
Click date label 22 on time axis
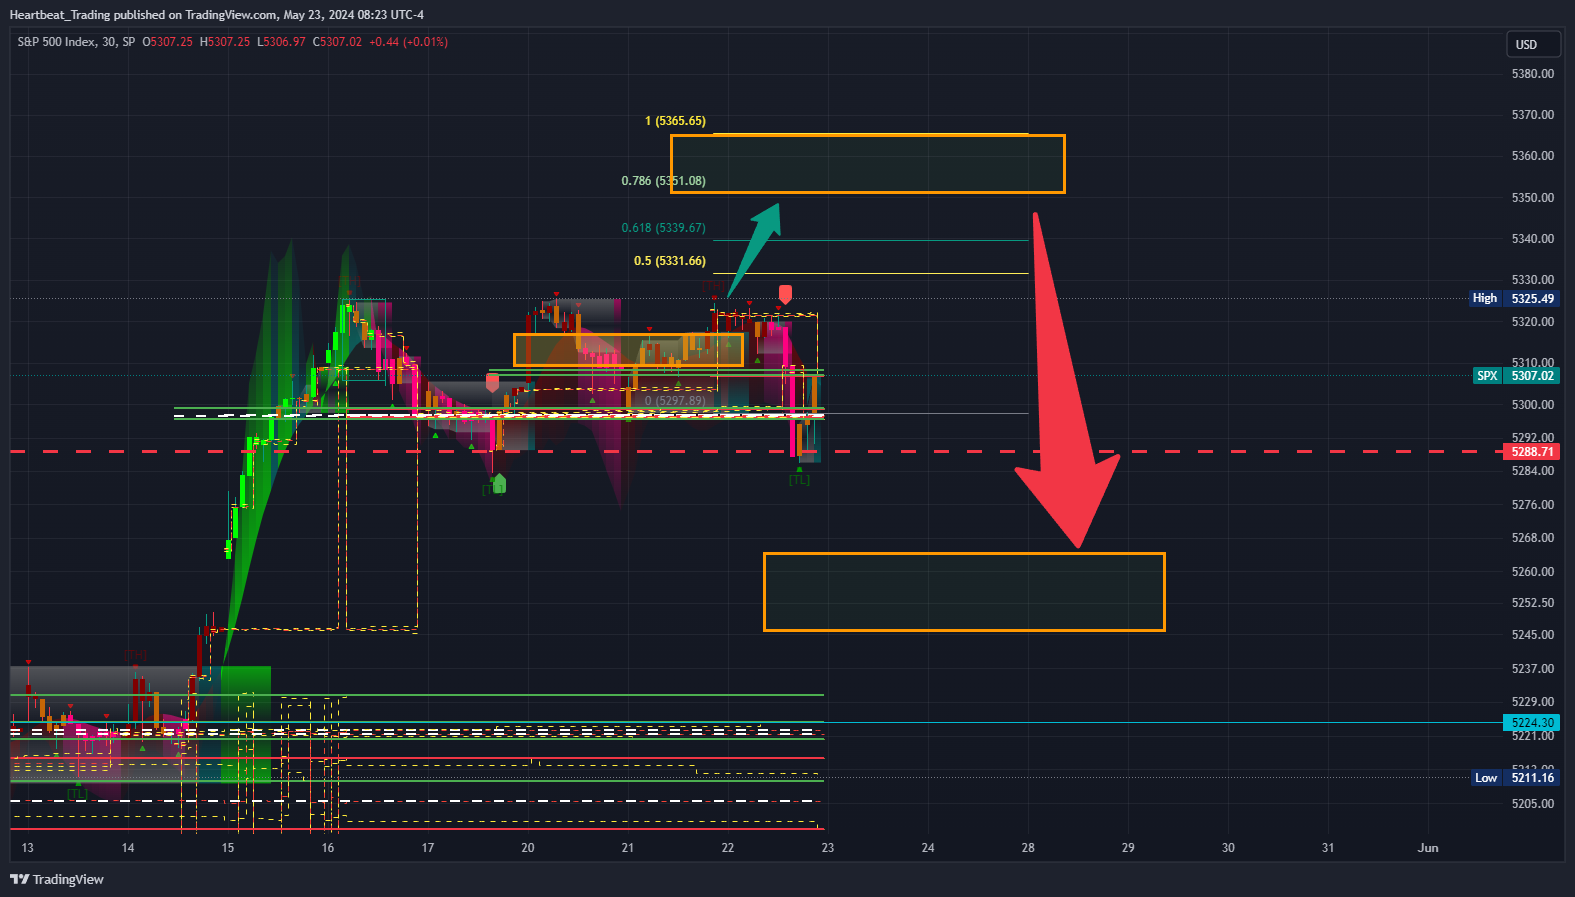coord(728,848)
